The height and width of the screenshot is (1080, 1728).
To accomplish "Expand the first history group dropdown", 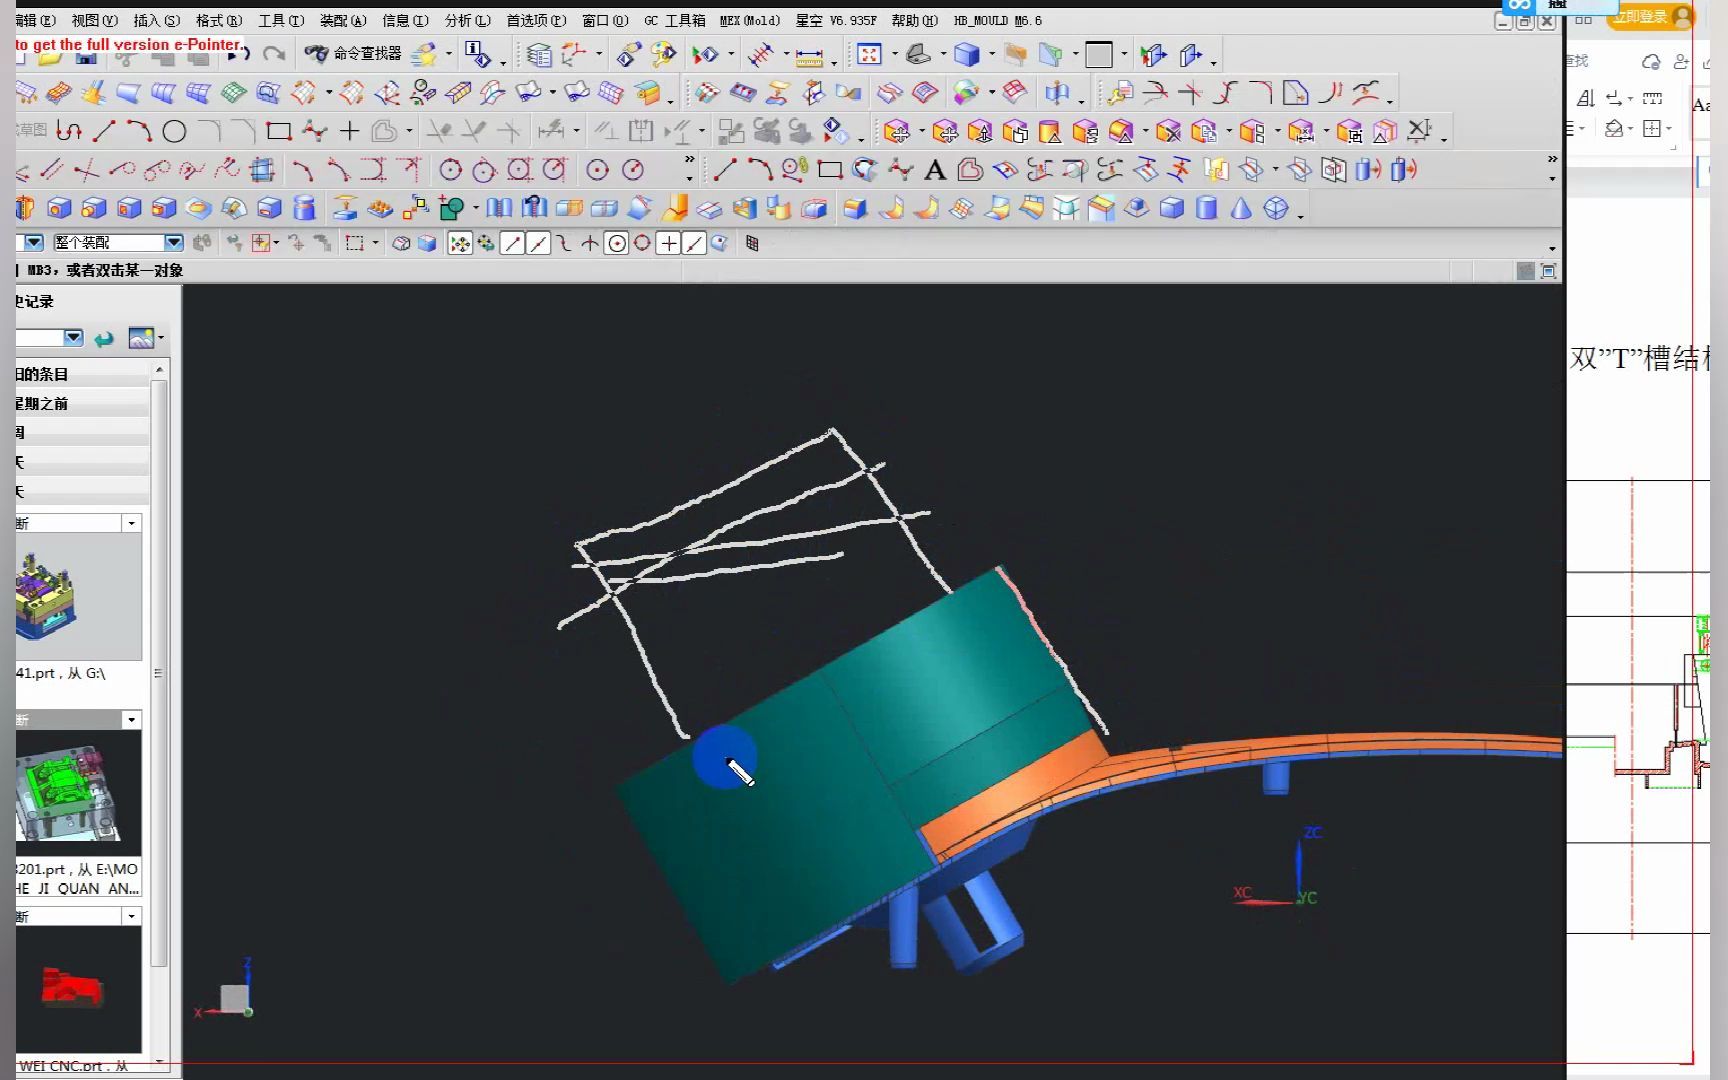I will click(131, 523).
